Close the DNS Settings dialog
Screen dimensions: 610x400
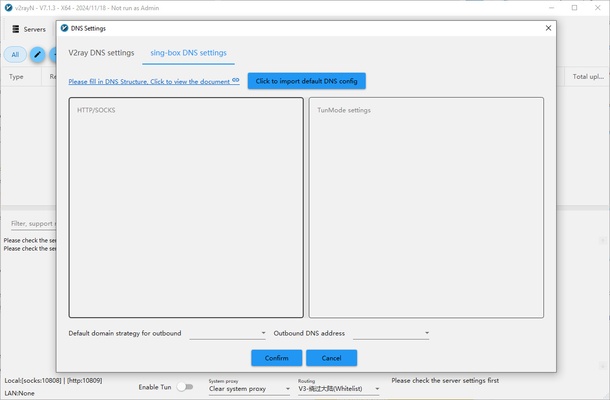547,29
